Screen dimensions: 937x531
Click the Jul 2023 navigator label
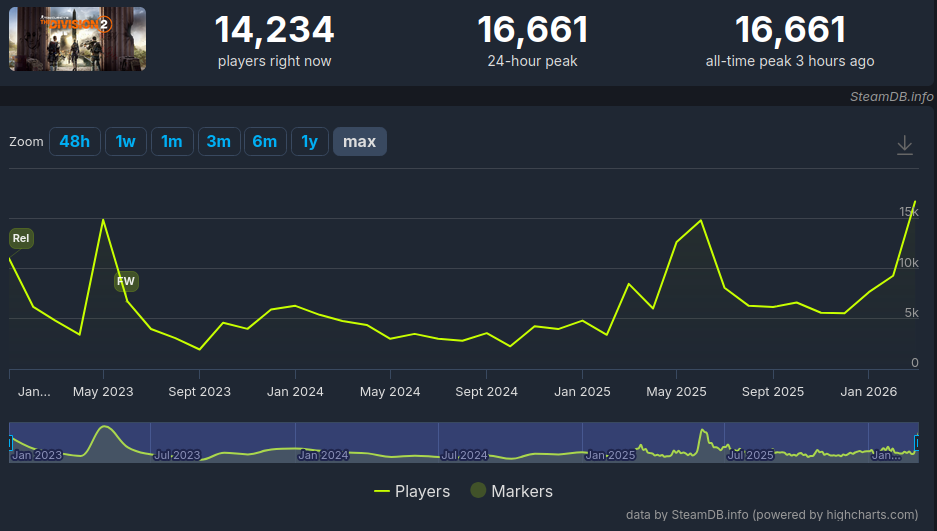(177, 455)
